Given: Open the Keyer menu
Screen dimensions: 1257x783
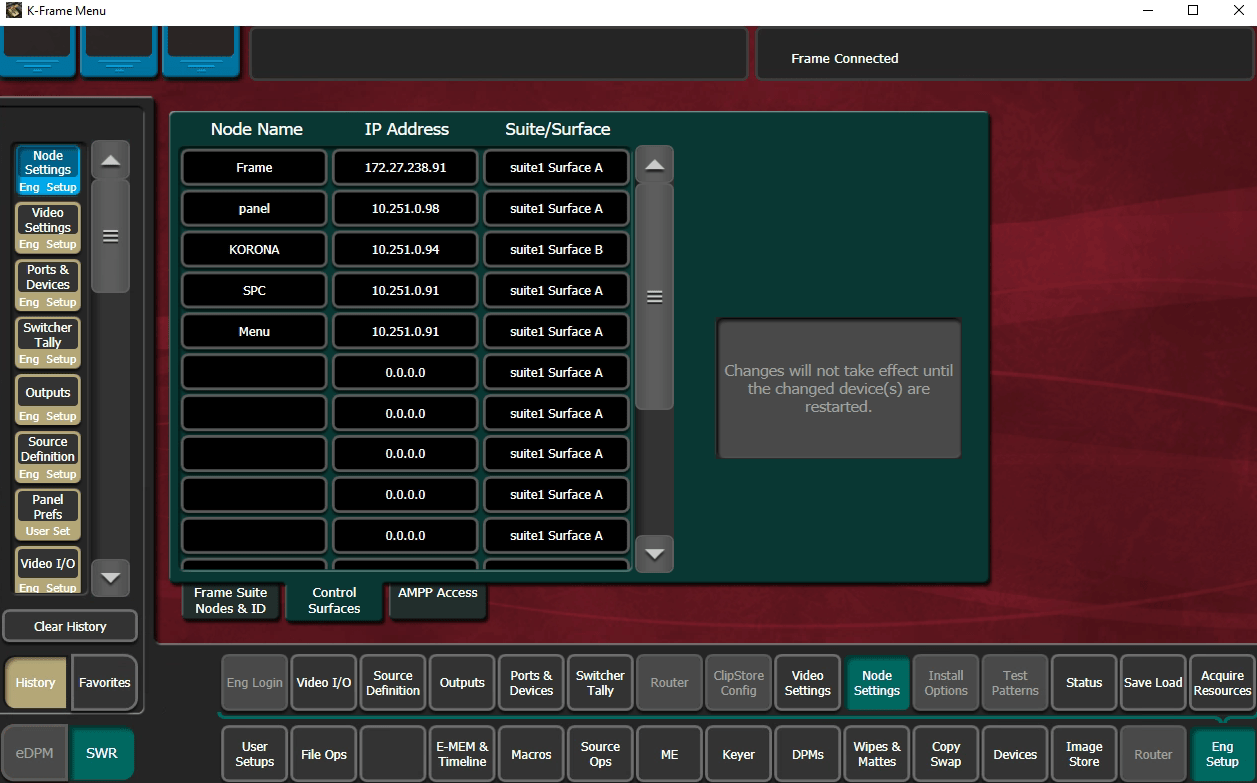Looking at the screenshot, I should (739, 754).
